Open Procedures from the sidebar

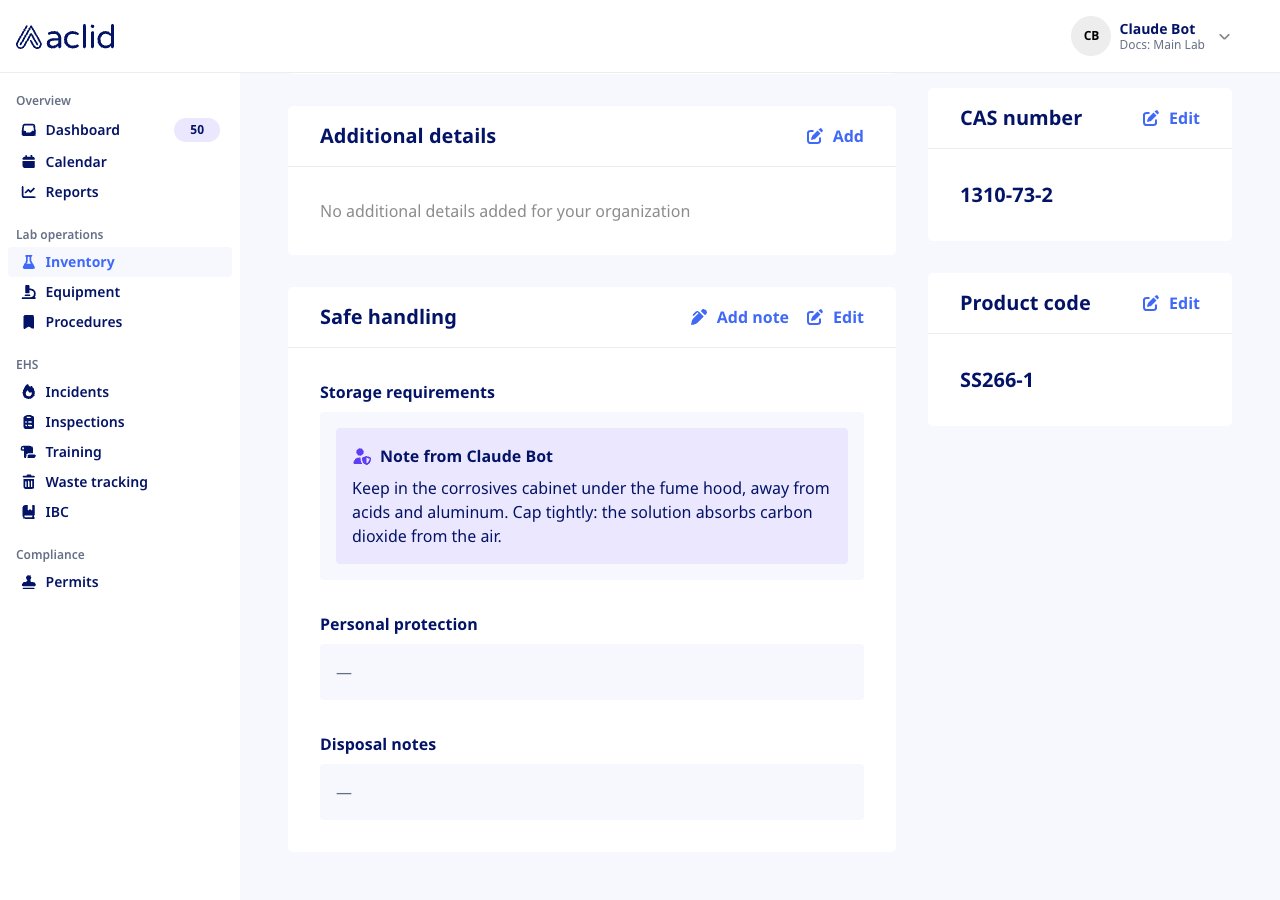click(120, 322)
